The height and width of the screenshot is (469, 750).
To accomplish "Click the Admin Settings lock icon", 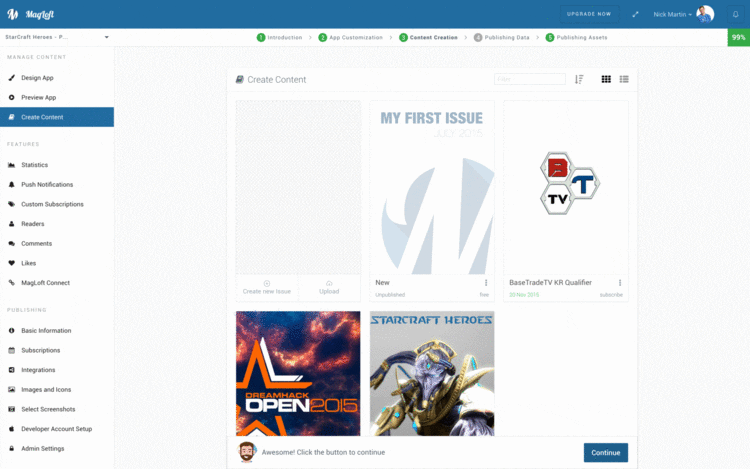I will 11,448.
